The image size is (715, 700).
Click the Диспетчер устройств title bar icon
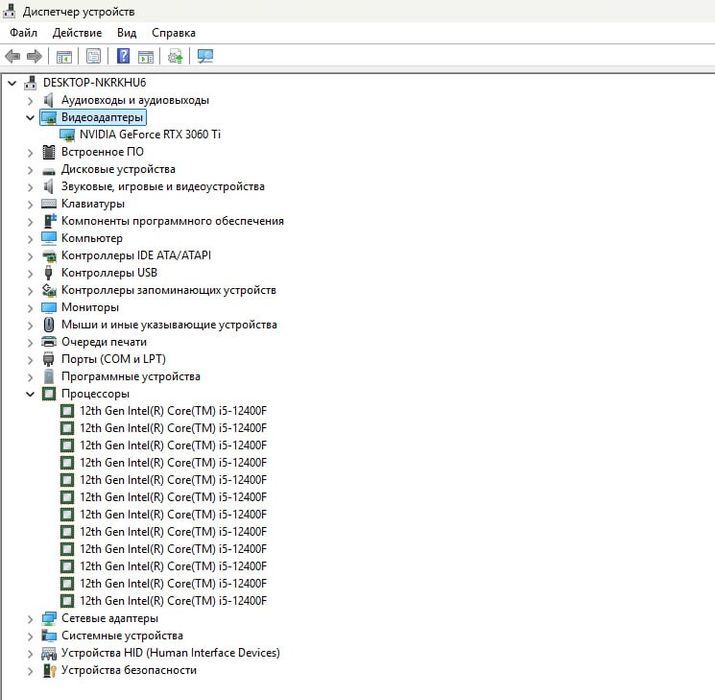point(9,11)
